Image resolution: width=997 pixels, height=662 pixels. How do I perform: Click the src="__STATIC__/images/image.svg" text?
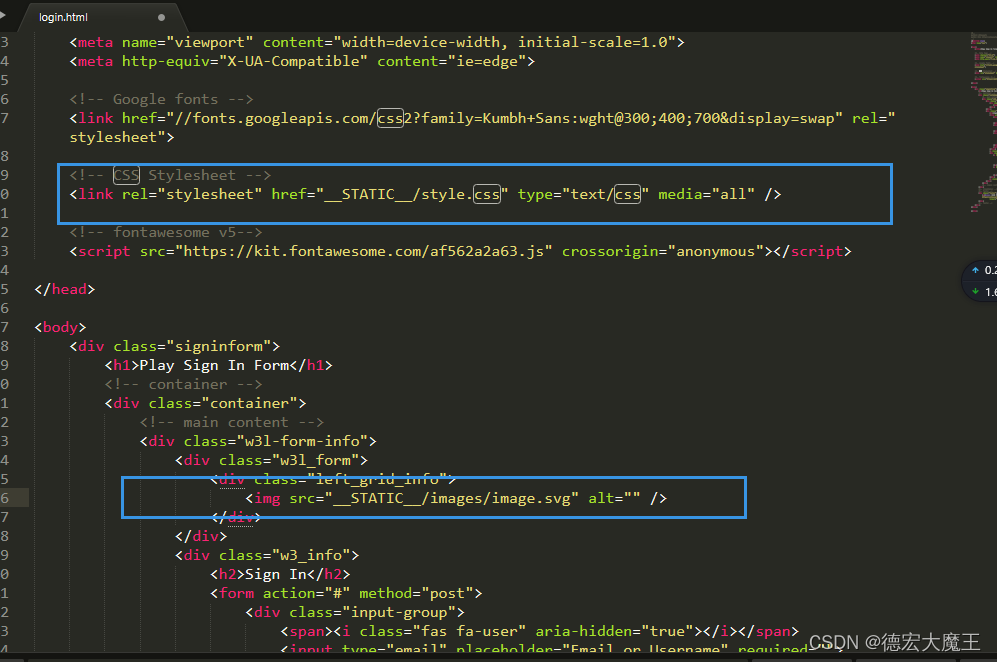pos(434,499)
